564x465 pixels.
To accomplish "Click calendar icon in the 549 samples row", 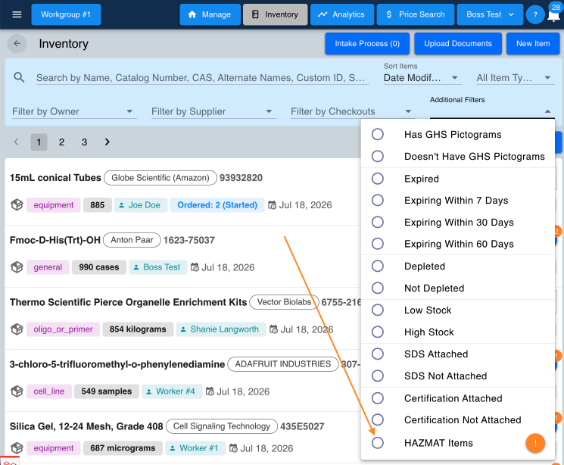I will pos(210,391).
